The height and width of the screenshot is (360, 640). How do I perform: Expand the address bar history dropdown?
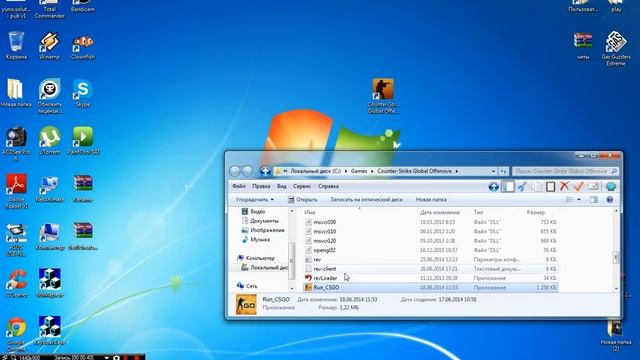point(493,171)
